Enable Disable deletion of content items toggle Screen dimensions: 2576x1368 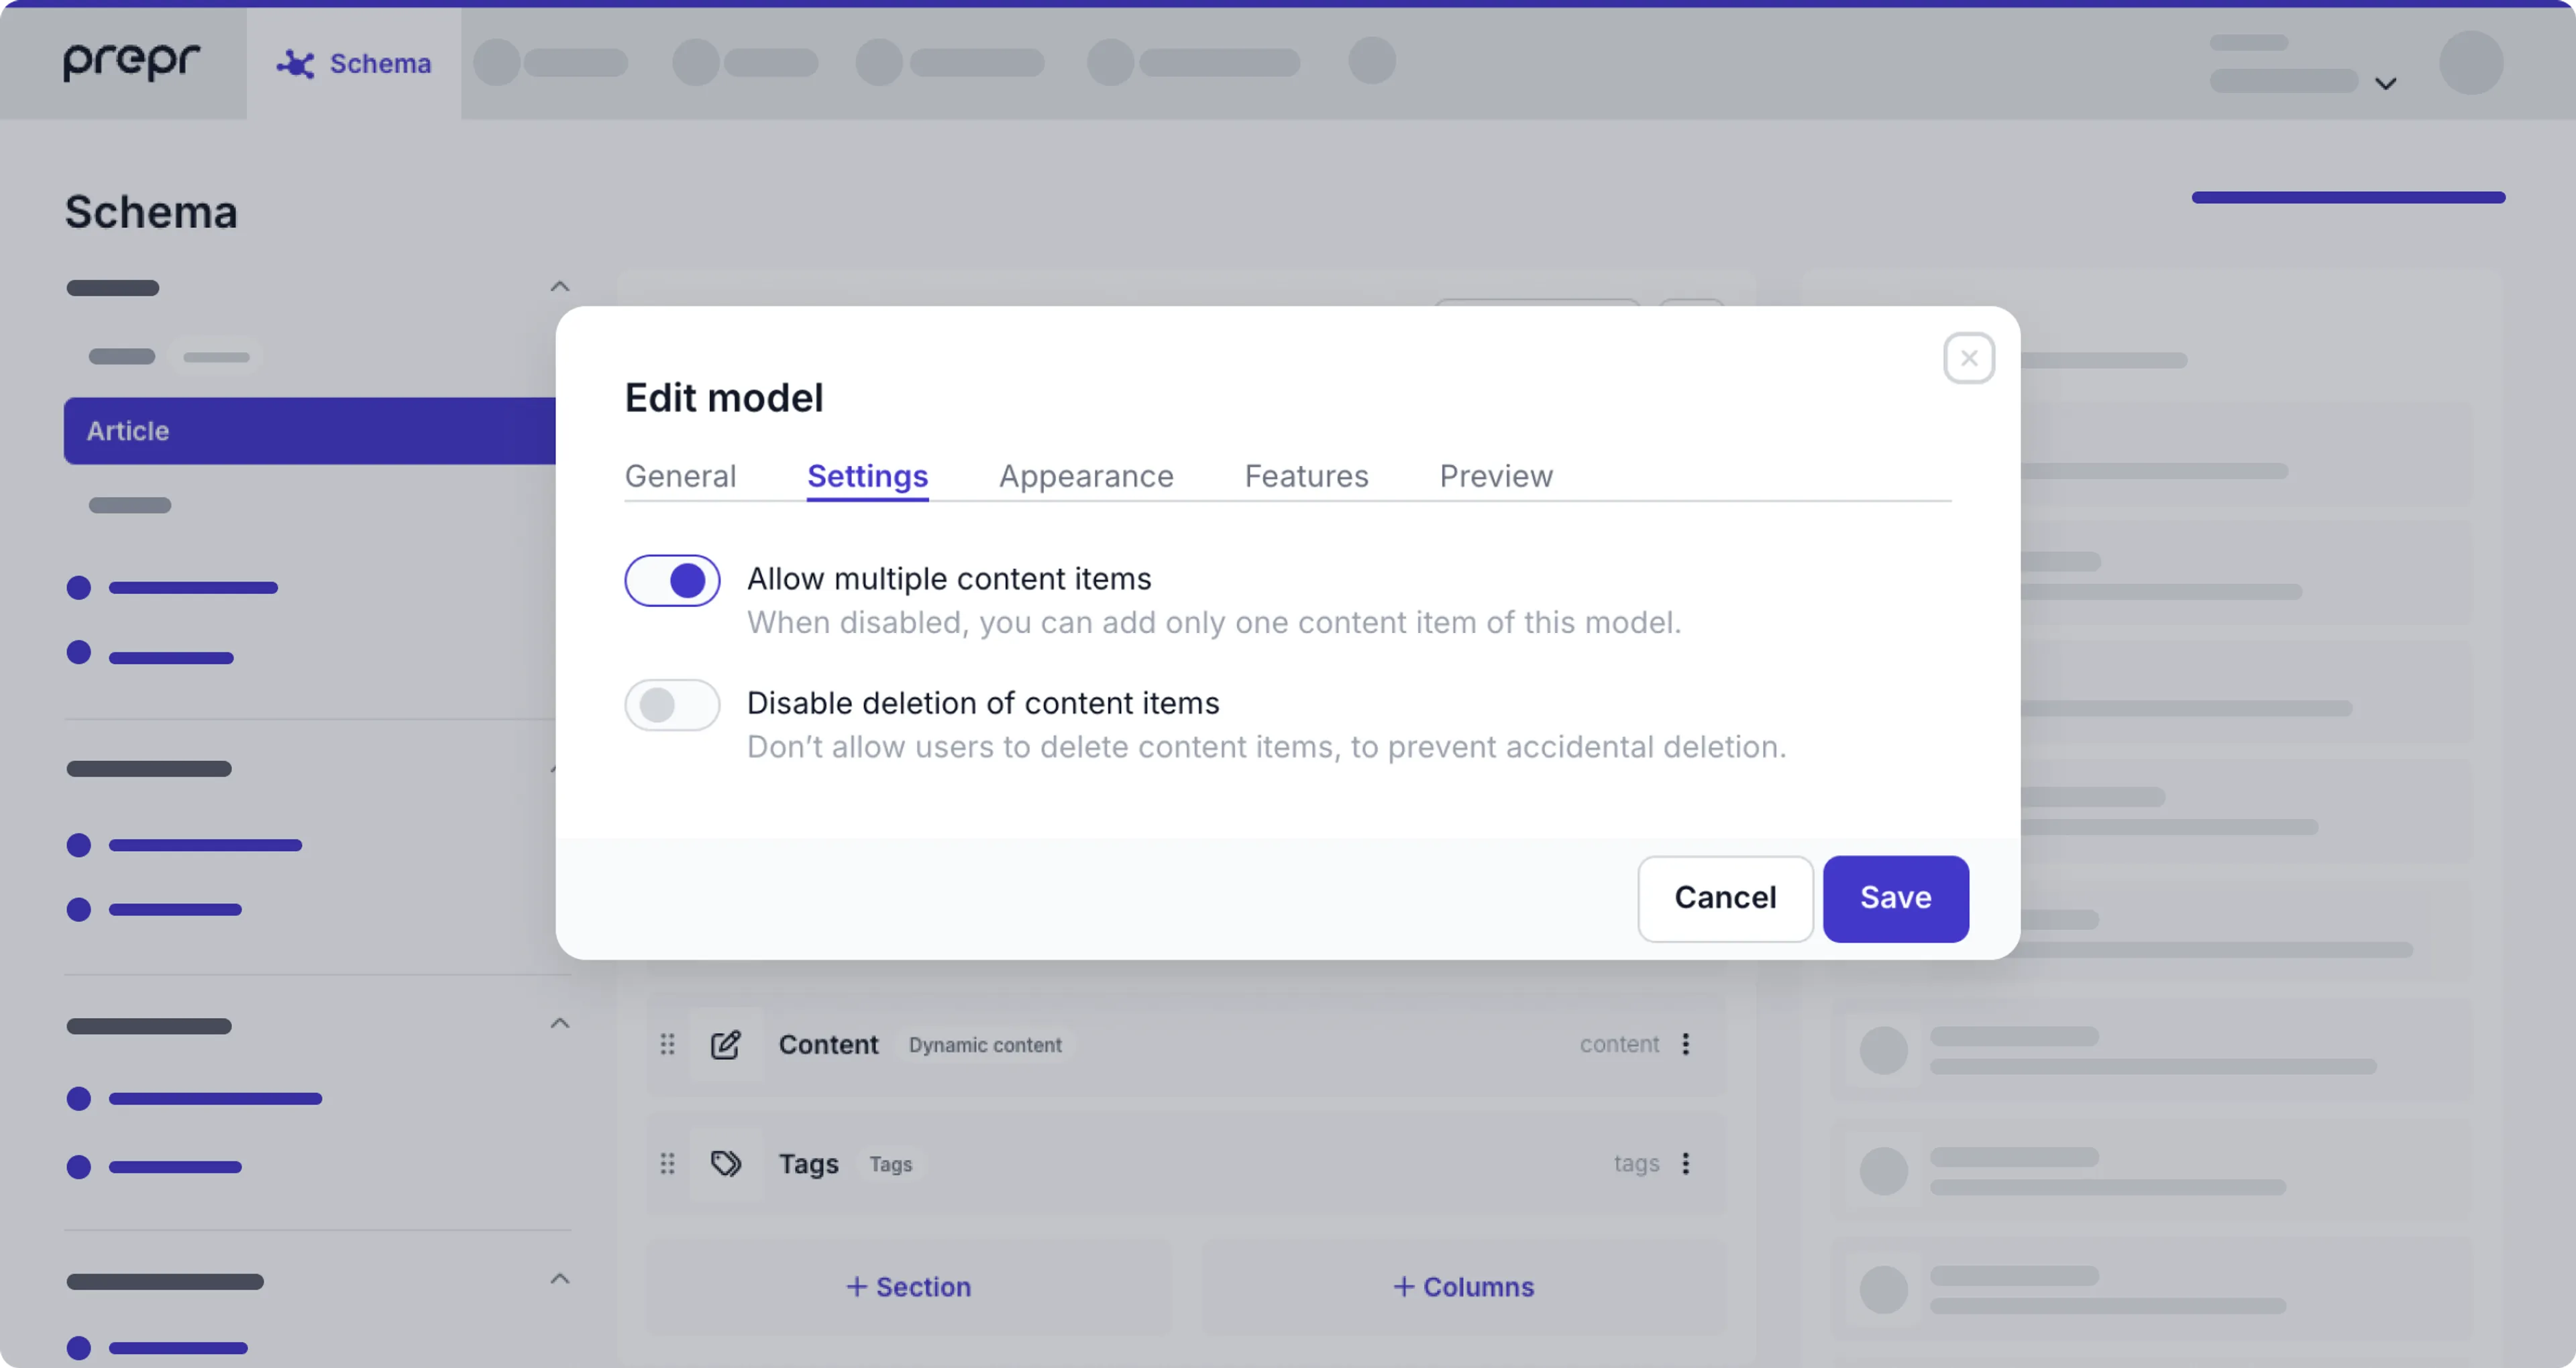pyautogui.click(x=672, y=703)
